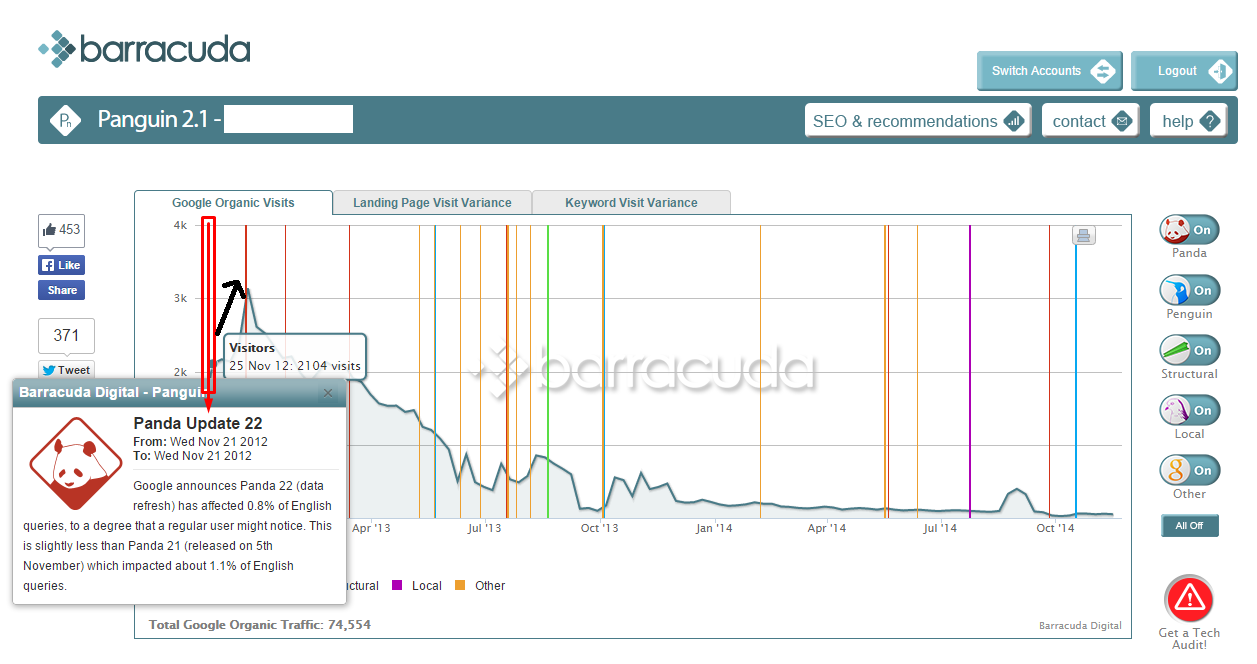
Task: Click the Panguin round logo icon
Action: [x=66, y=120]
